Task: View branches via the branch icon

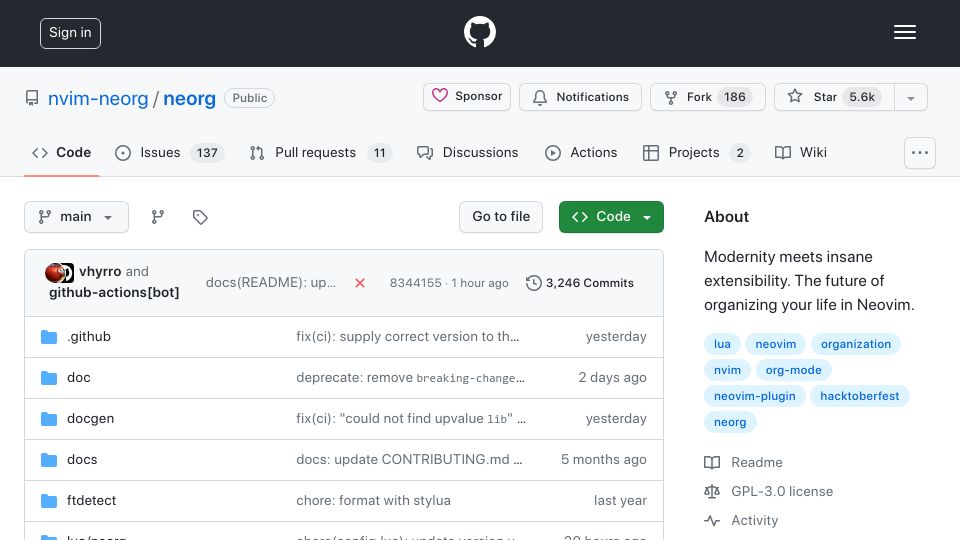Action: tap(158, 217)
